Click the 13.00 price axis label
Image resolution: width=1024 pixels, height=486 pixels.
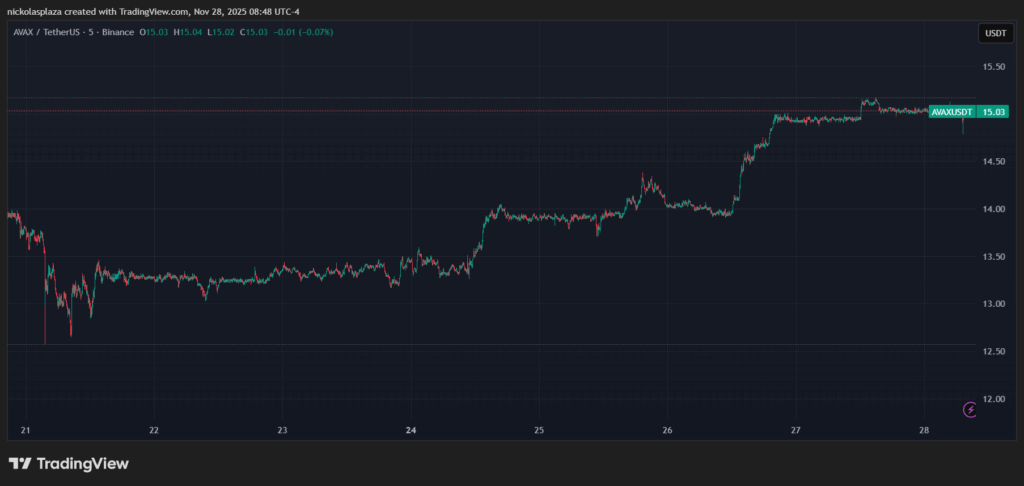(x=993, y=304)
